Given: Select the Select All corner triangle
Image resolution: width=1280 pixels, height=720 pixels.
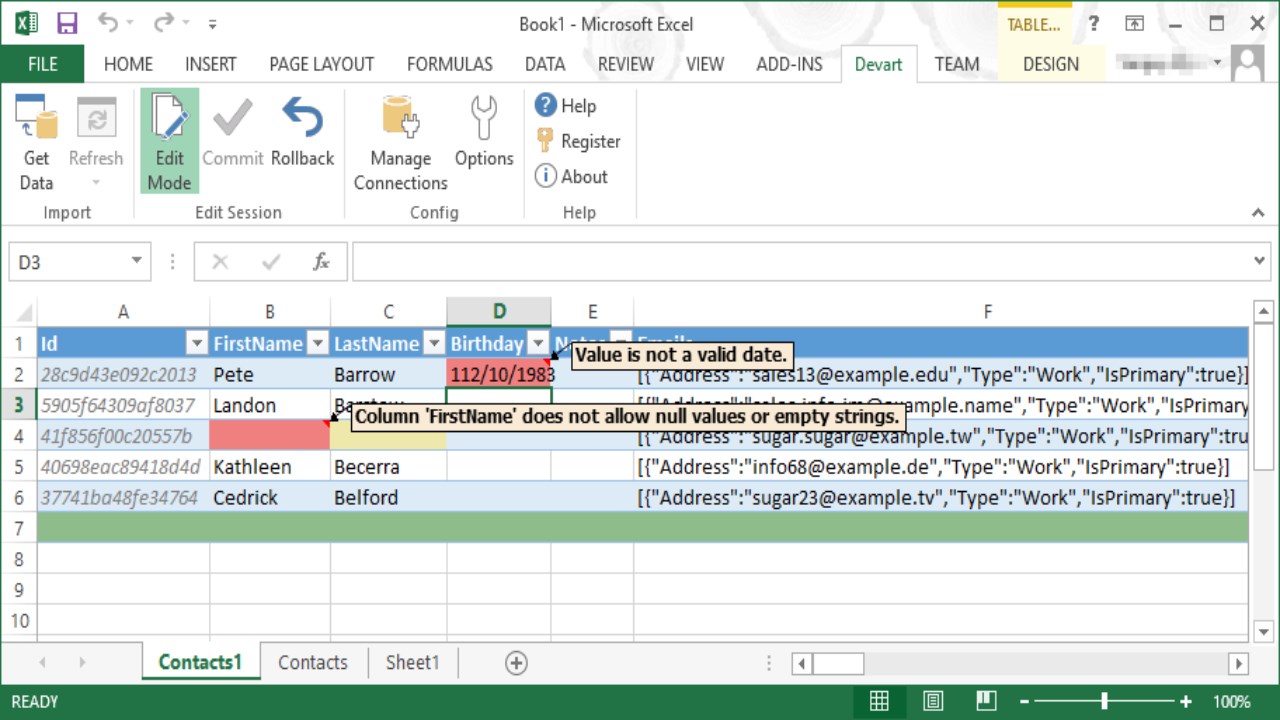Looking at the screenshot, I should tap(22, 312).
